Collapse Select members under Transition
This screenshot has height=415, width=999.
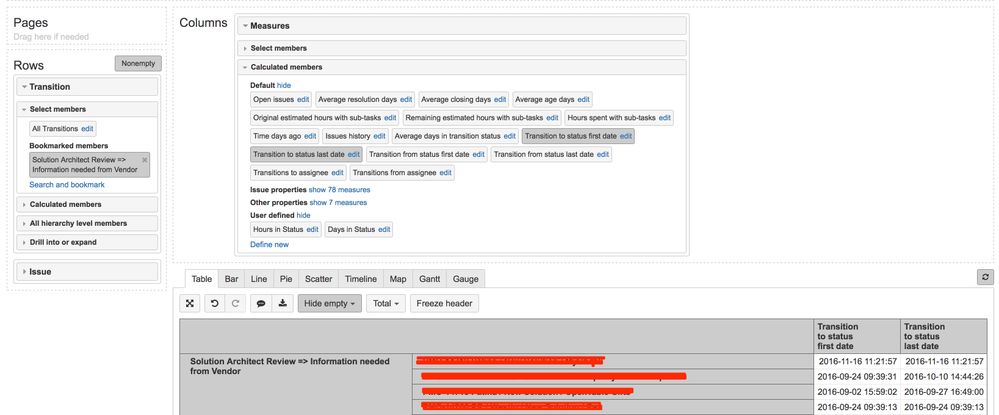[87, 109]
